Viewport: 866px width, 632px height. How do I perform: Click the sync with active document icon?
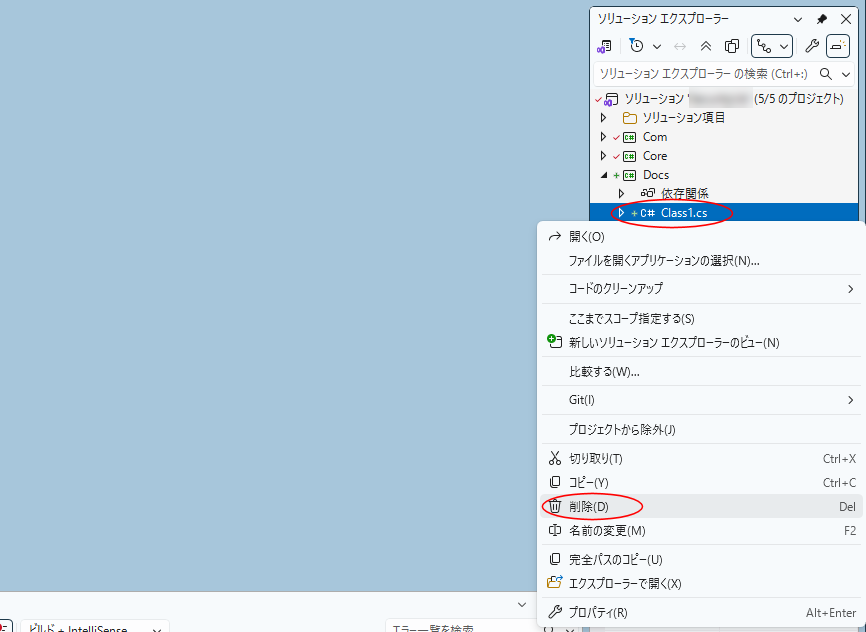680,46
